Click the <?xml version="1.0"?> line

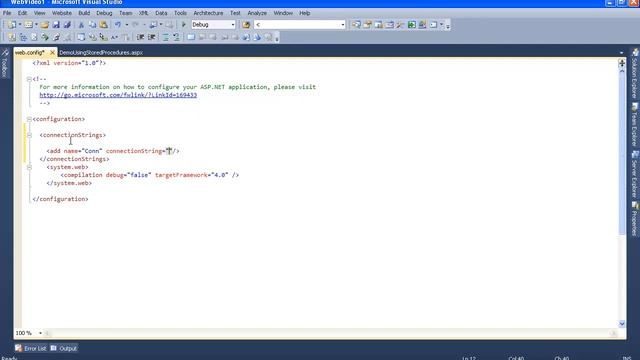tap(69, 63)
